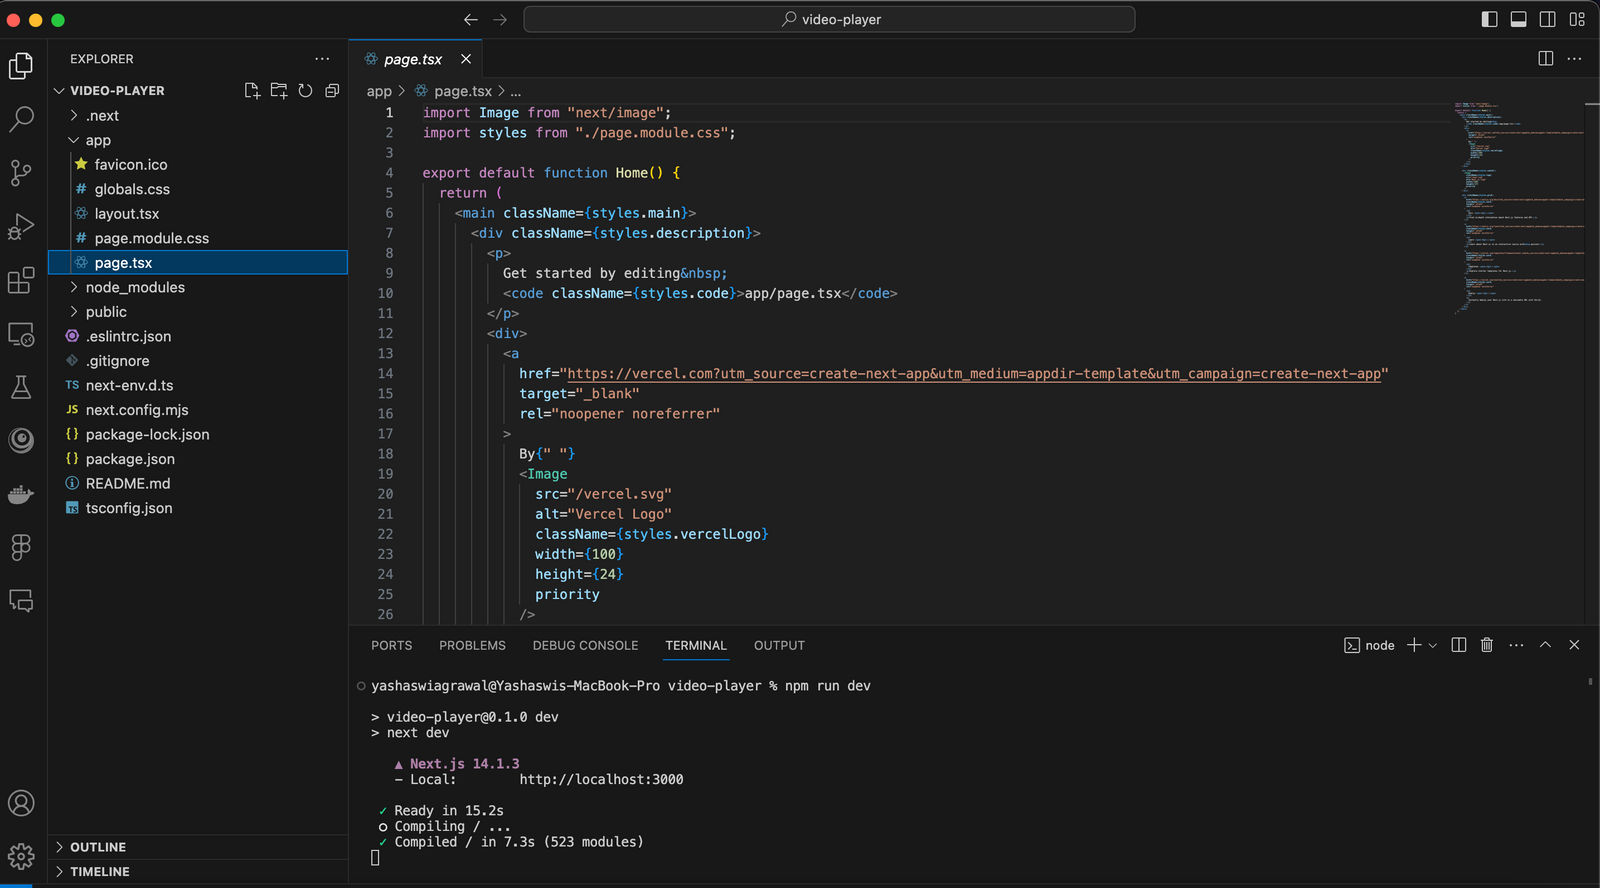The height and width of the screenshot is (888, 1600).
Task: Refresh the Explorer file tree
Action: 306,91
